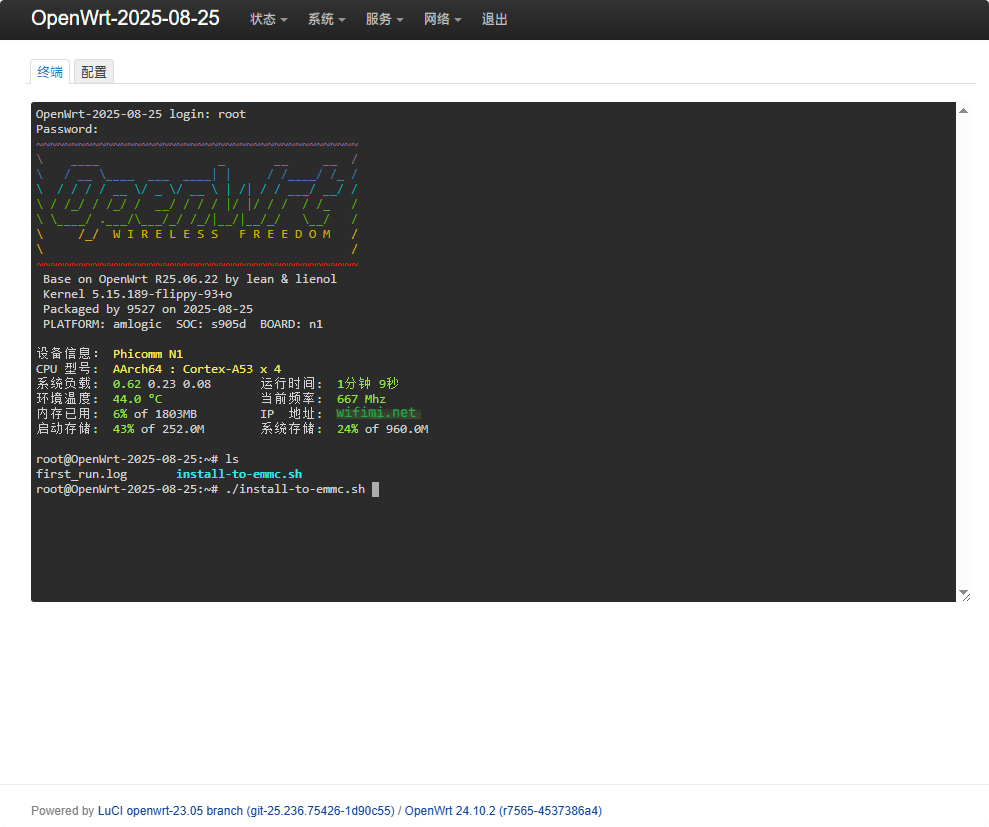The image size is (989, 827).
Task: Click the '24% of 960.0M' storage value
Action: 383,429
